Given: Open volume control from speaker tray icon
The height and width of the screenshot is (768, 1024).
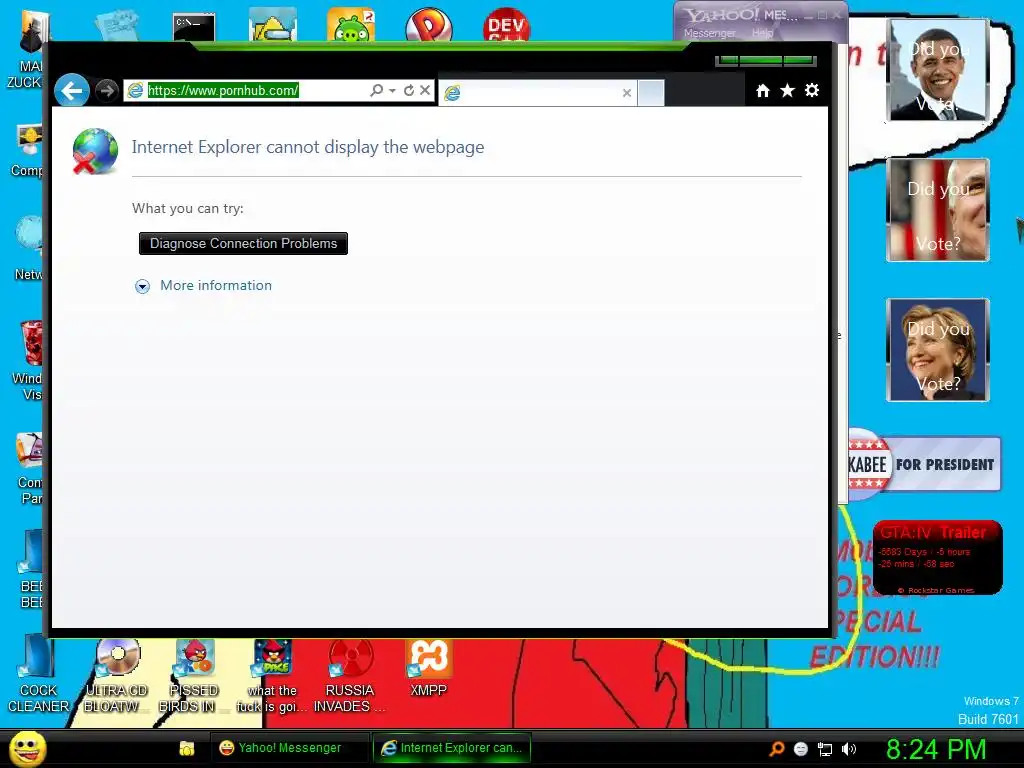Looking at the screenshot, I should (x=849, y=749).
